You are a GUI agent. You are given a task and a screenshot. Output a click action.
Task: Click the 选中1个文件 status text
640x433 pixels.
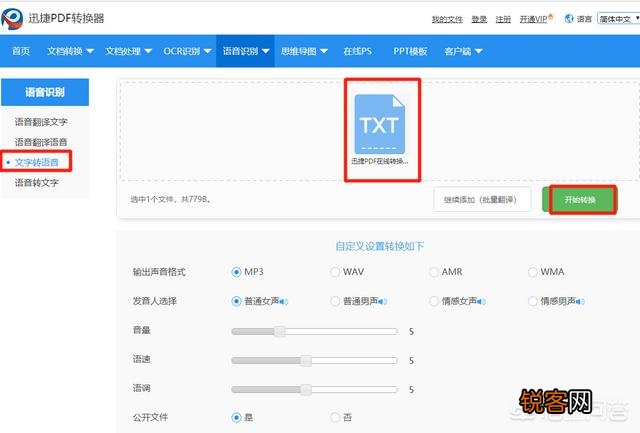tap(171, 199)
